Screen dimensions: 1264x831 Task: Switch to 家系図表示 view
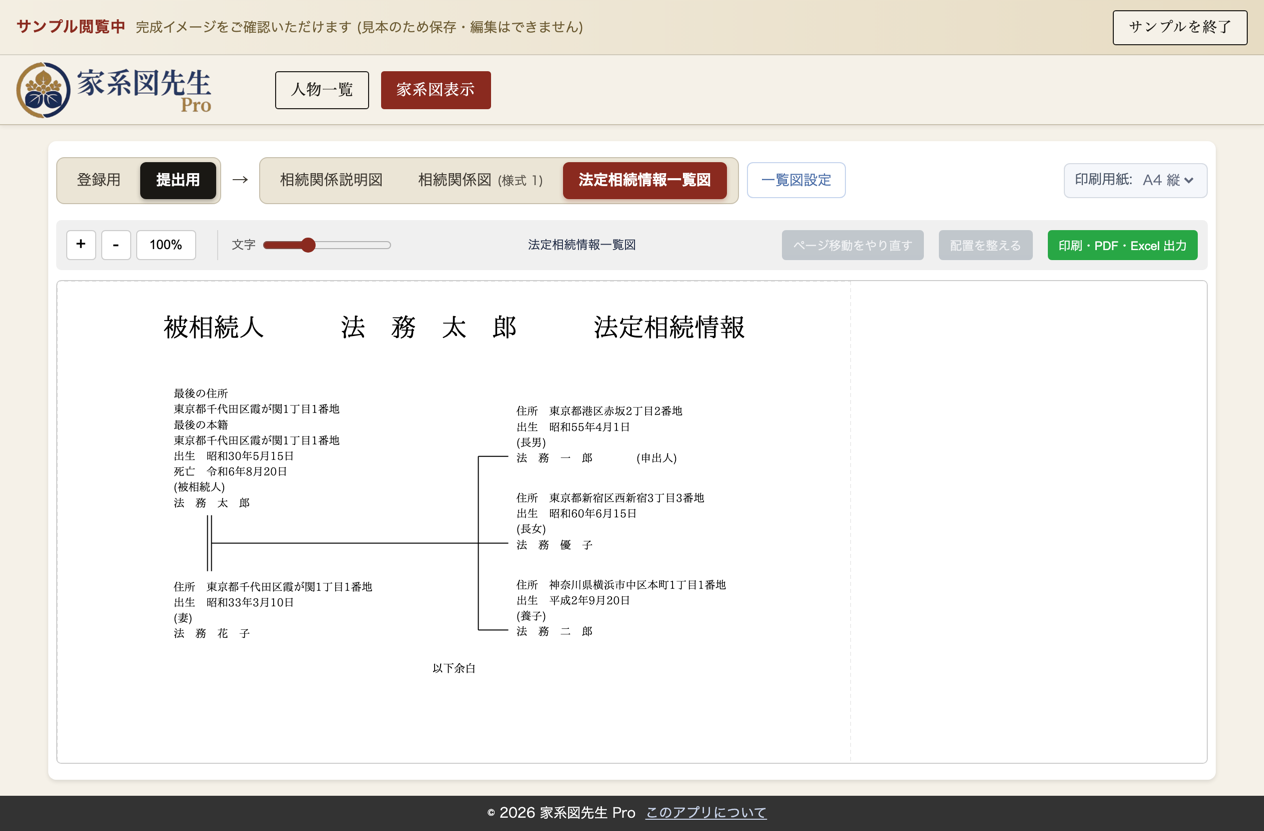(x=436, y=90)
